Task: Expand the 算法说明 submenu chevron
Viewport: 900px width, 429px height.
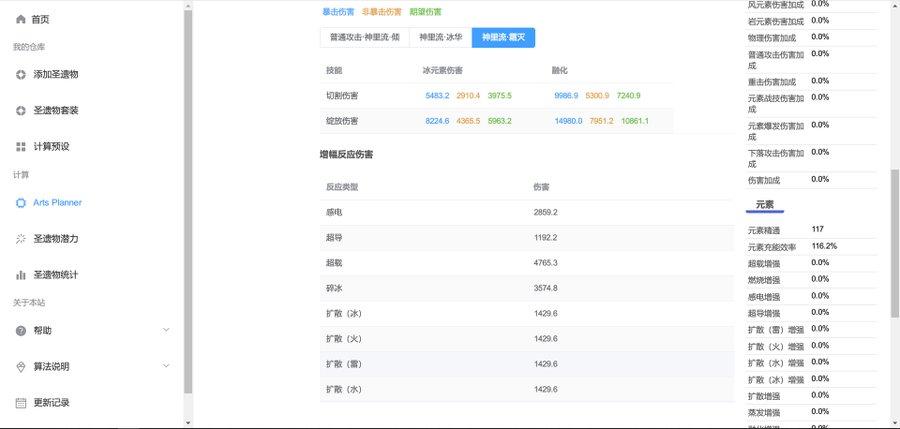Action: point(166,366)
